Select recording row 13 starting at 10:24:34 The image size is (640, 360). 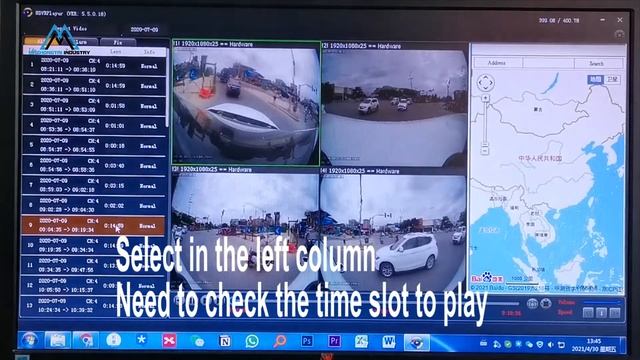point(93,305)
